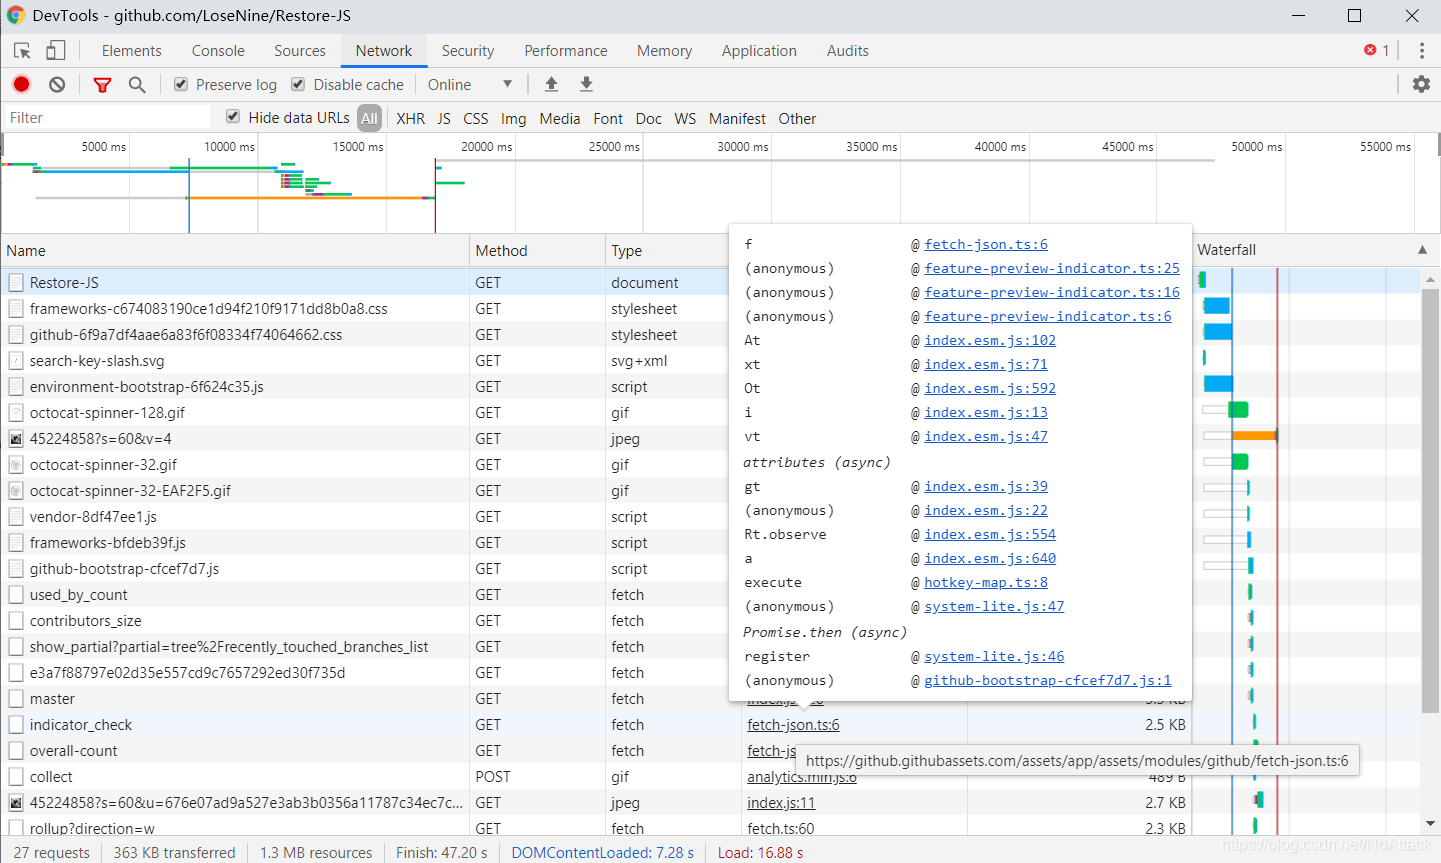Select checkbox for collect row

(16, 777)
